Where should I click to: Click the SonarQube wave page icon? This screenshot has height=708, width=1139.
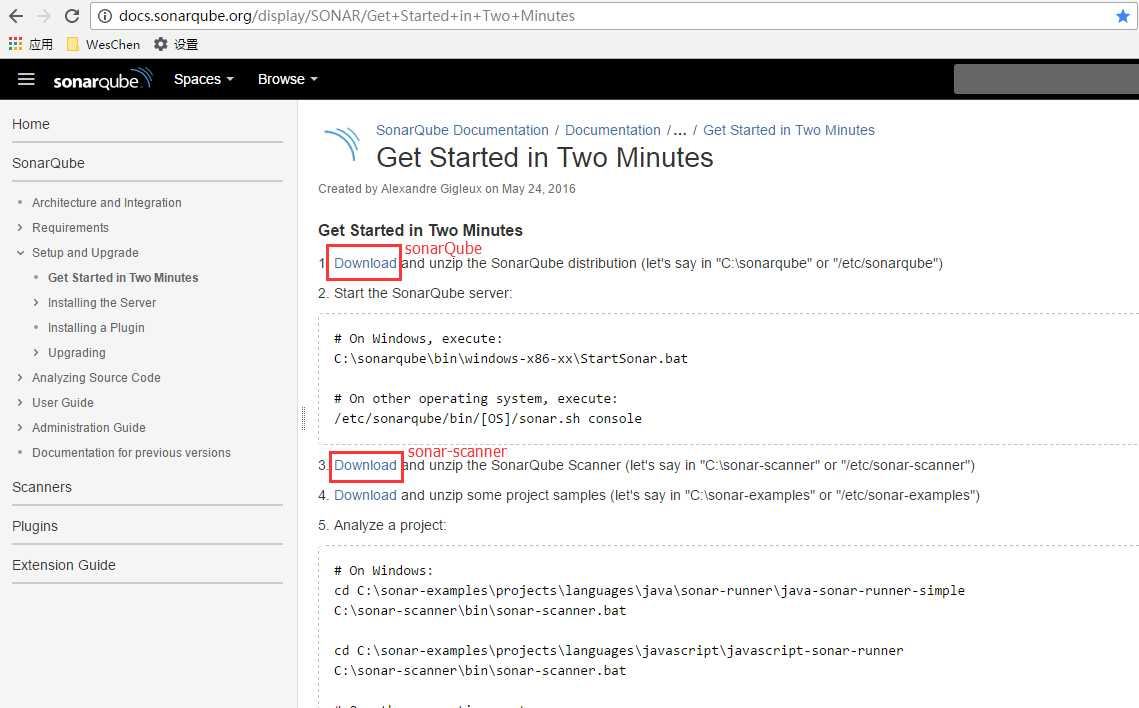pos(342,143)
